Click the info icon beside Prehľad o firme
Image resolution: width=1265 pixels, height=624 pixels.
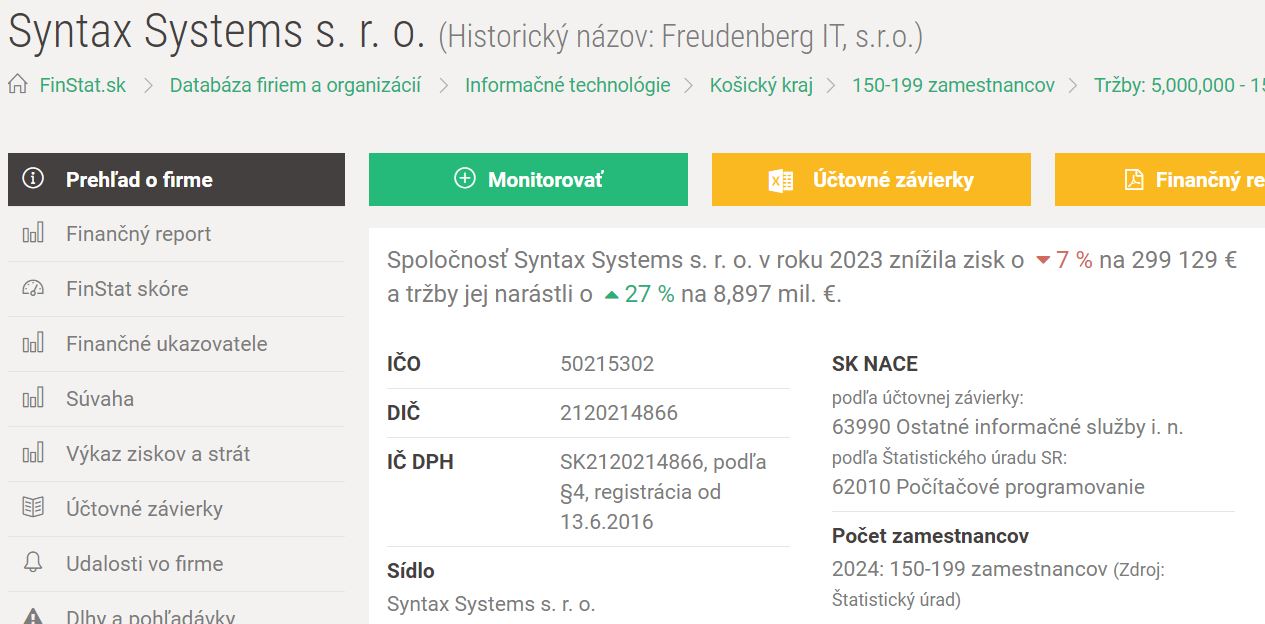[34, 179]
